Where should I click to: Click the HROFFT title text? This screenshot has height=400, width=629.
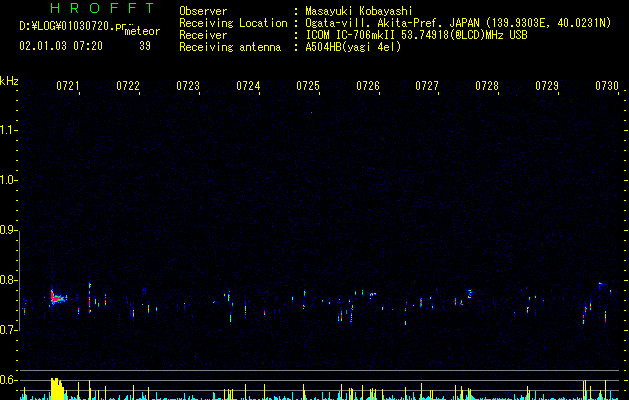pyautogui.click(x=102, y=8)
